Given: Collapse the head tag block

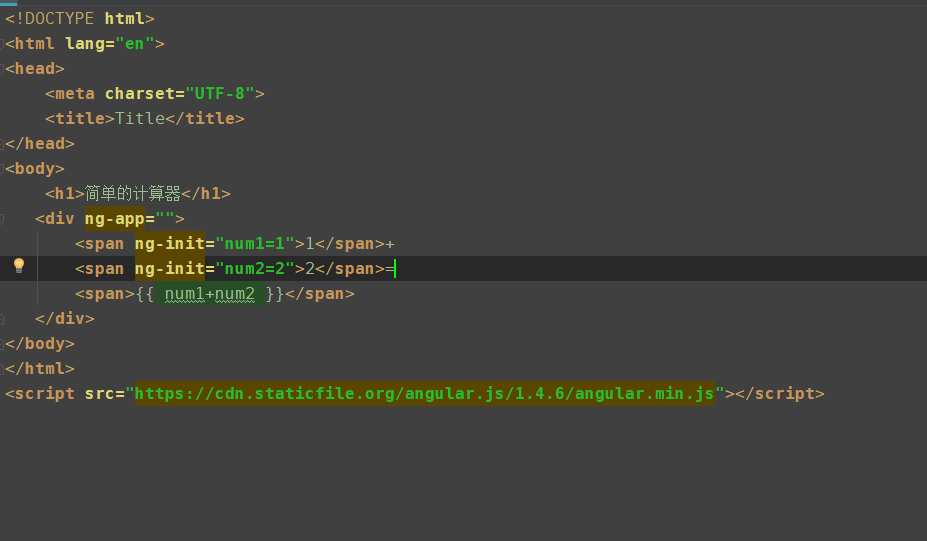Looking at the screenshot, I should [x=2, y=69].
